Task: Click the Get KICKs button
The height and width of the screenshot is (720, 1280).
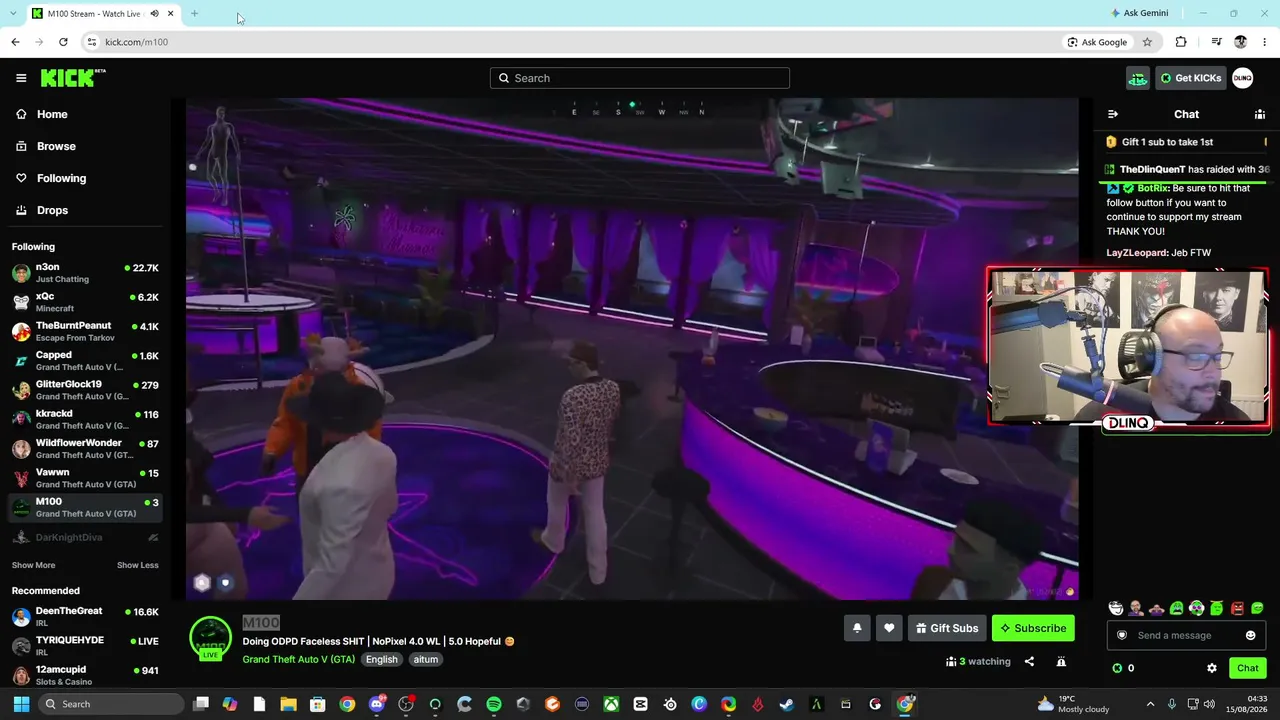Action: coord(1190,78)
